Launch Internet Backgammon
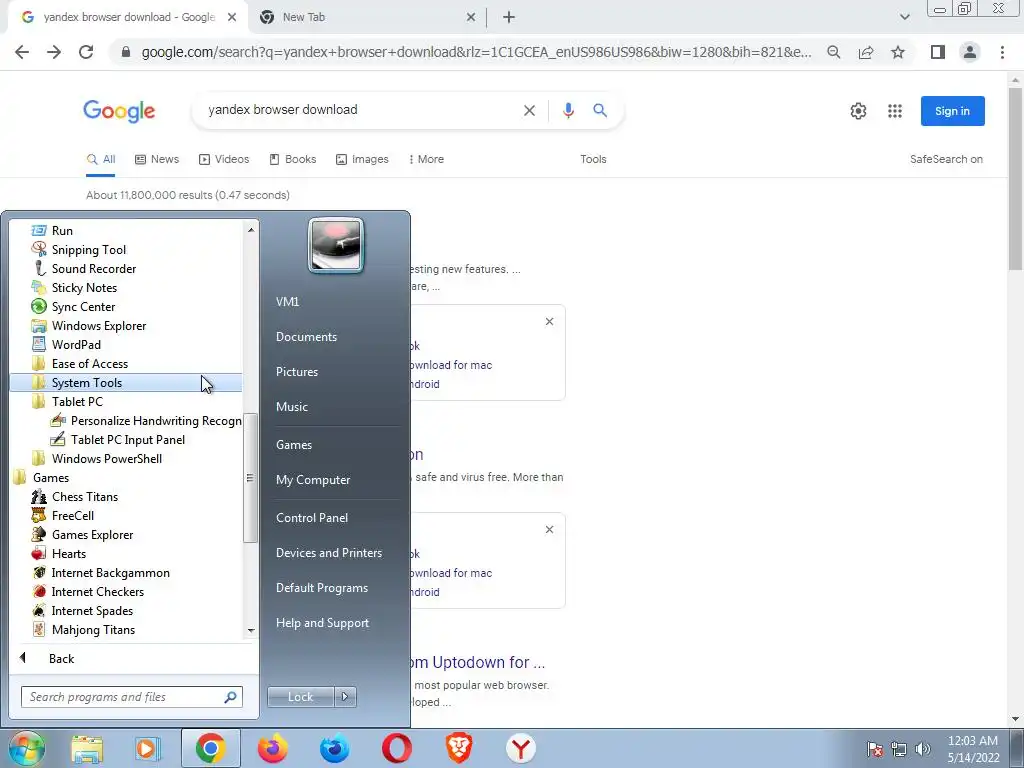Image resolution: width=1024 pixels, height=768 pixels. coord(110,572)
